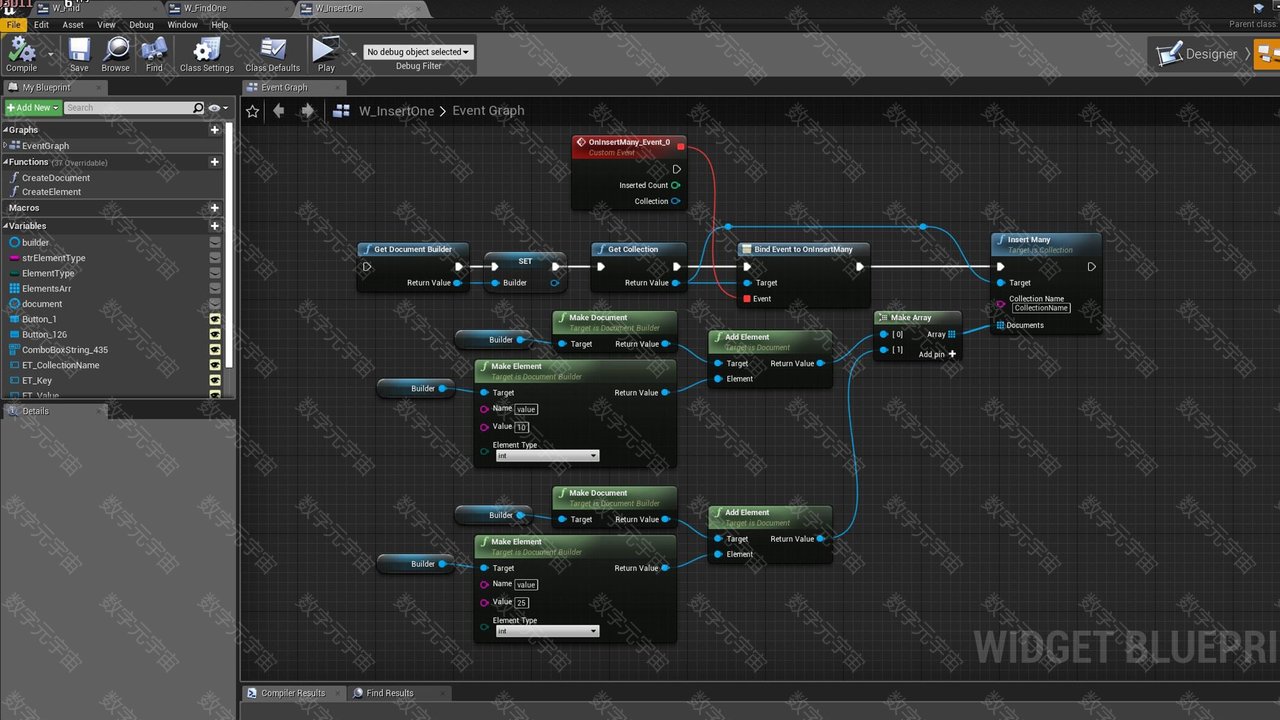The height and width of the screenshot is (720, 1280).
Task: Open Find in the toolbar
Action: [x=154, y=54]
